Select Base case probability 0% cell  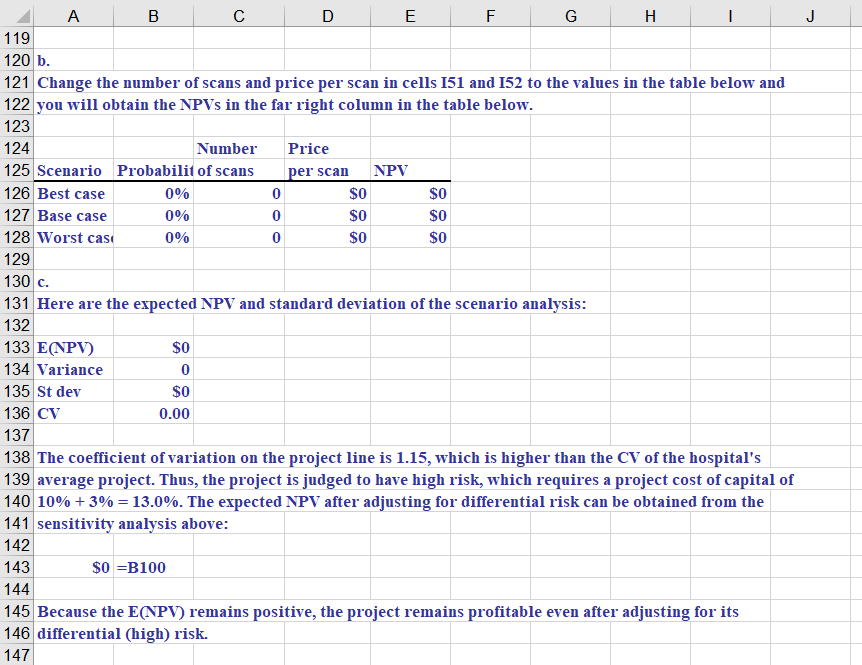(153, 215)
